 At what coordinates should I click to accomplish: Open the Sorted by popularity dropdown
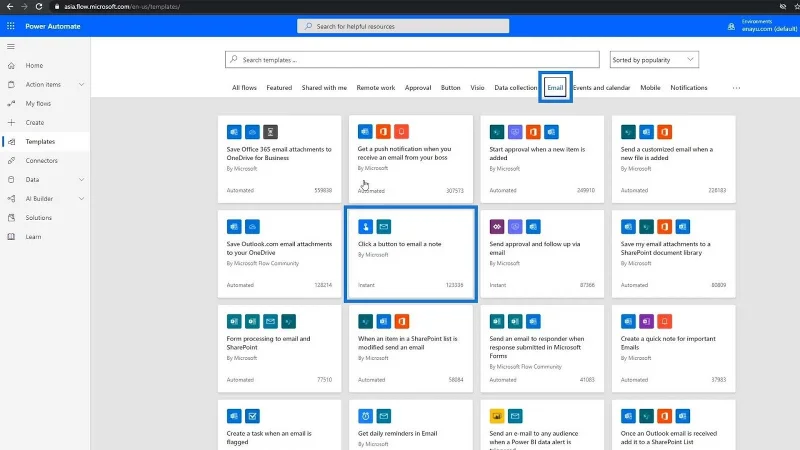pyautogui.click(x=654, y=60)
